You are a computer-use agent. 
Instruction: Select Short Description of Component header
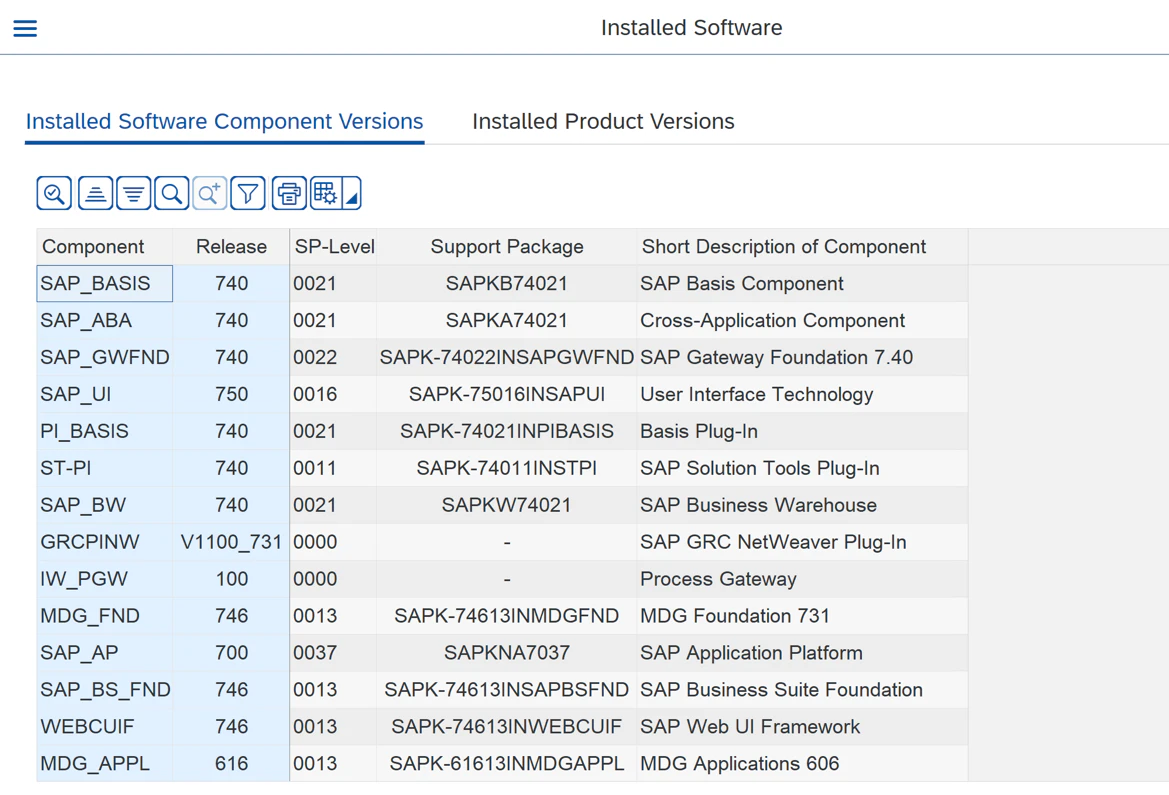click(x=802, y=247)
